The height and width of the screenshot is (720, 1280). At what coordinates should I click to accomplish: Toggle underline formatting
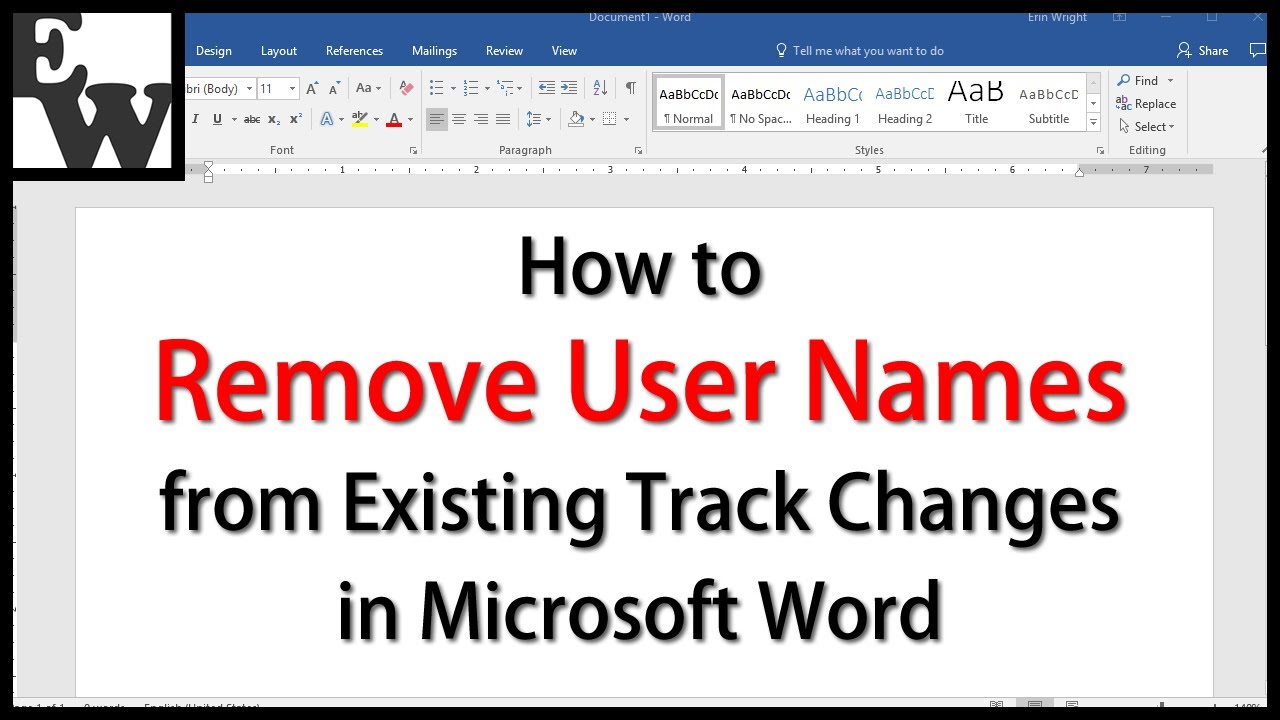(x=217, y=119)
